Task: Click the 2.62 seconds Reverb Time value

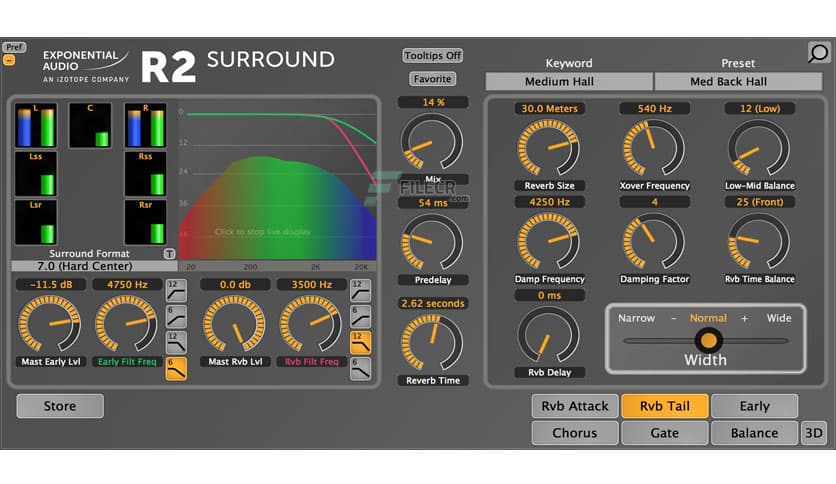Action: [433, 303]
